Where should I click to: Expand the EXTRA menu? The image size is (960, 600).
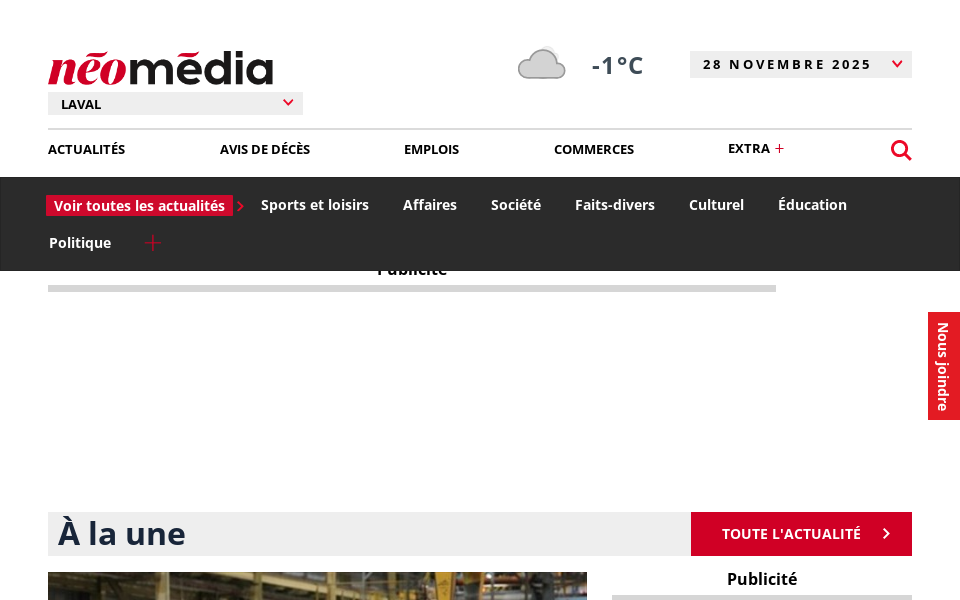point(756,149)
